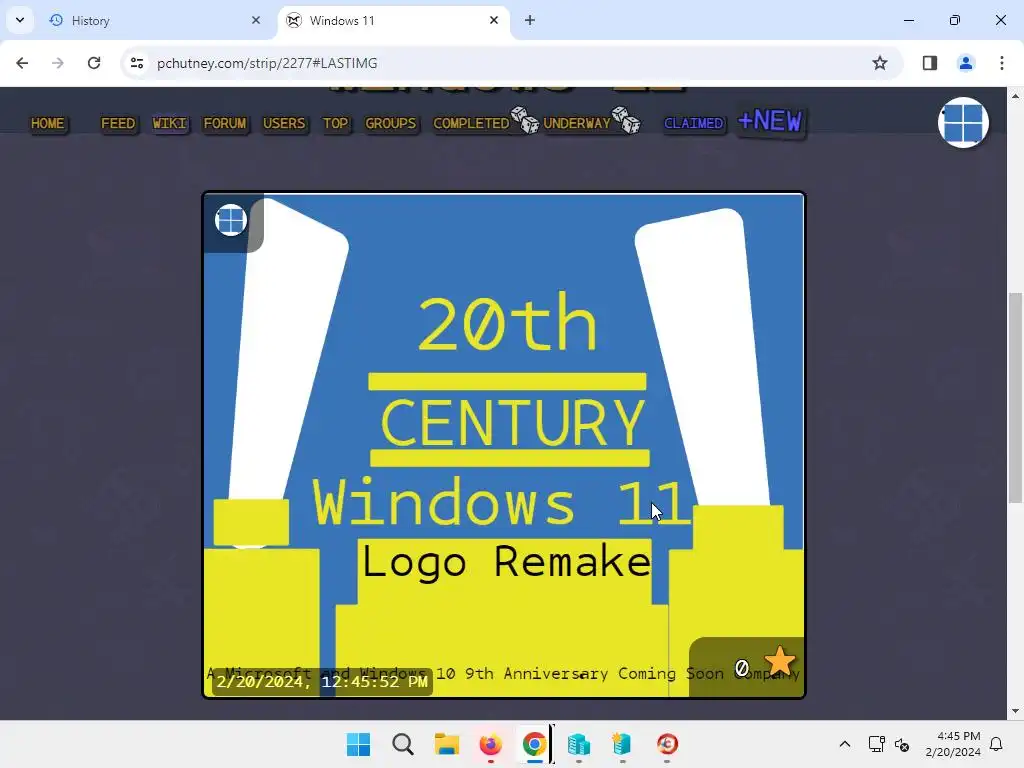Click the panel's 0 star count
This screenshot has height=768, width=1024.
coord(741,668)
